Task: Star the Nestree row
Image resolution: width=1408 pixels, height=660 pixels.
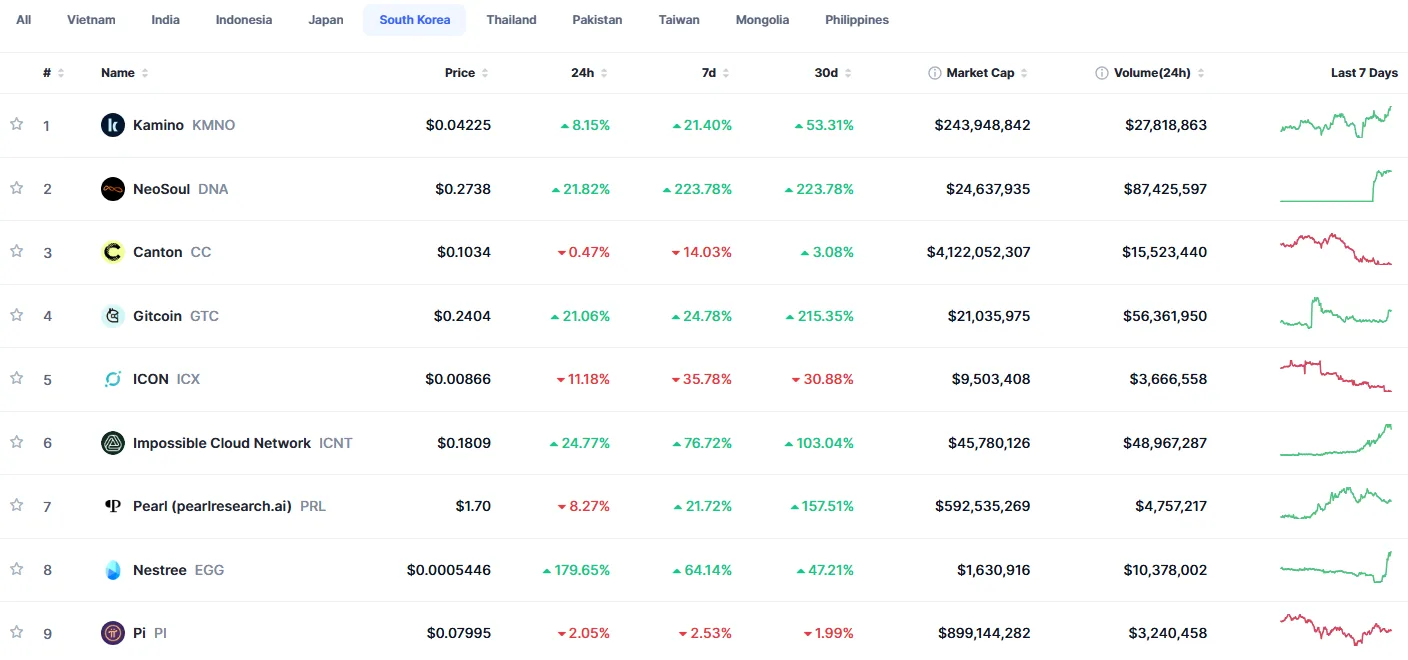Action: [x=16, y=569]
